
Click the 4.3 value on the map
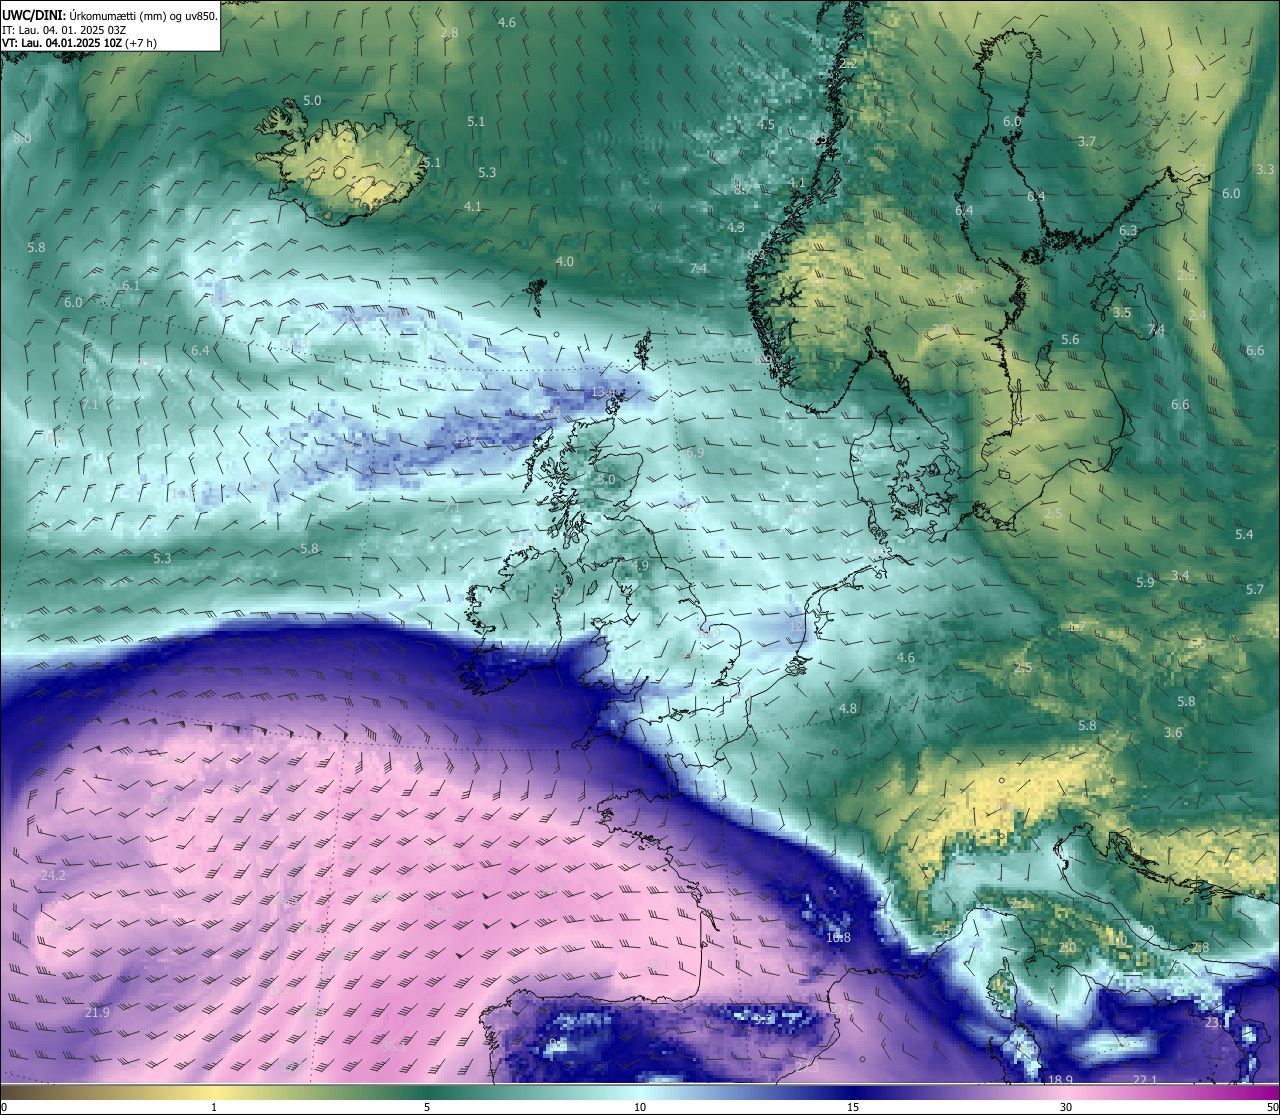coord(736,228)
